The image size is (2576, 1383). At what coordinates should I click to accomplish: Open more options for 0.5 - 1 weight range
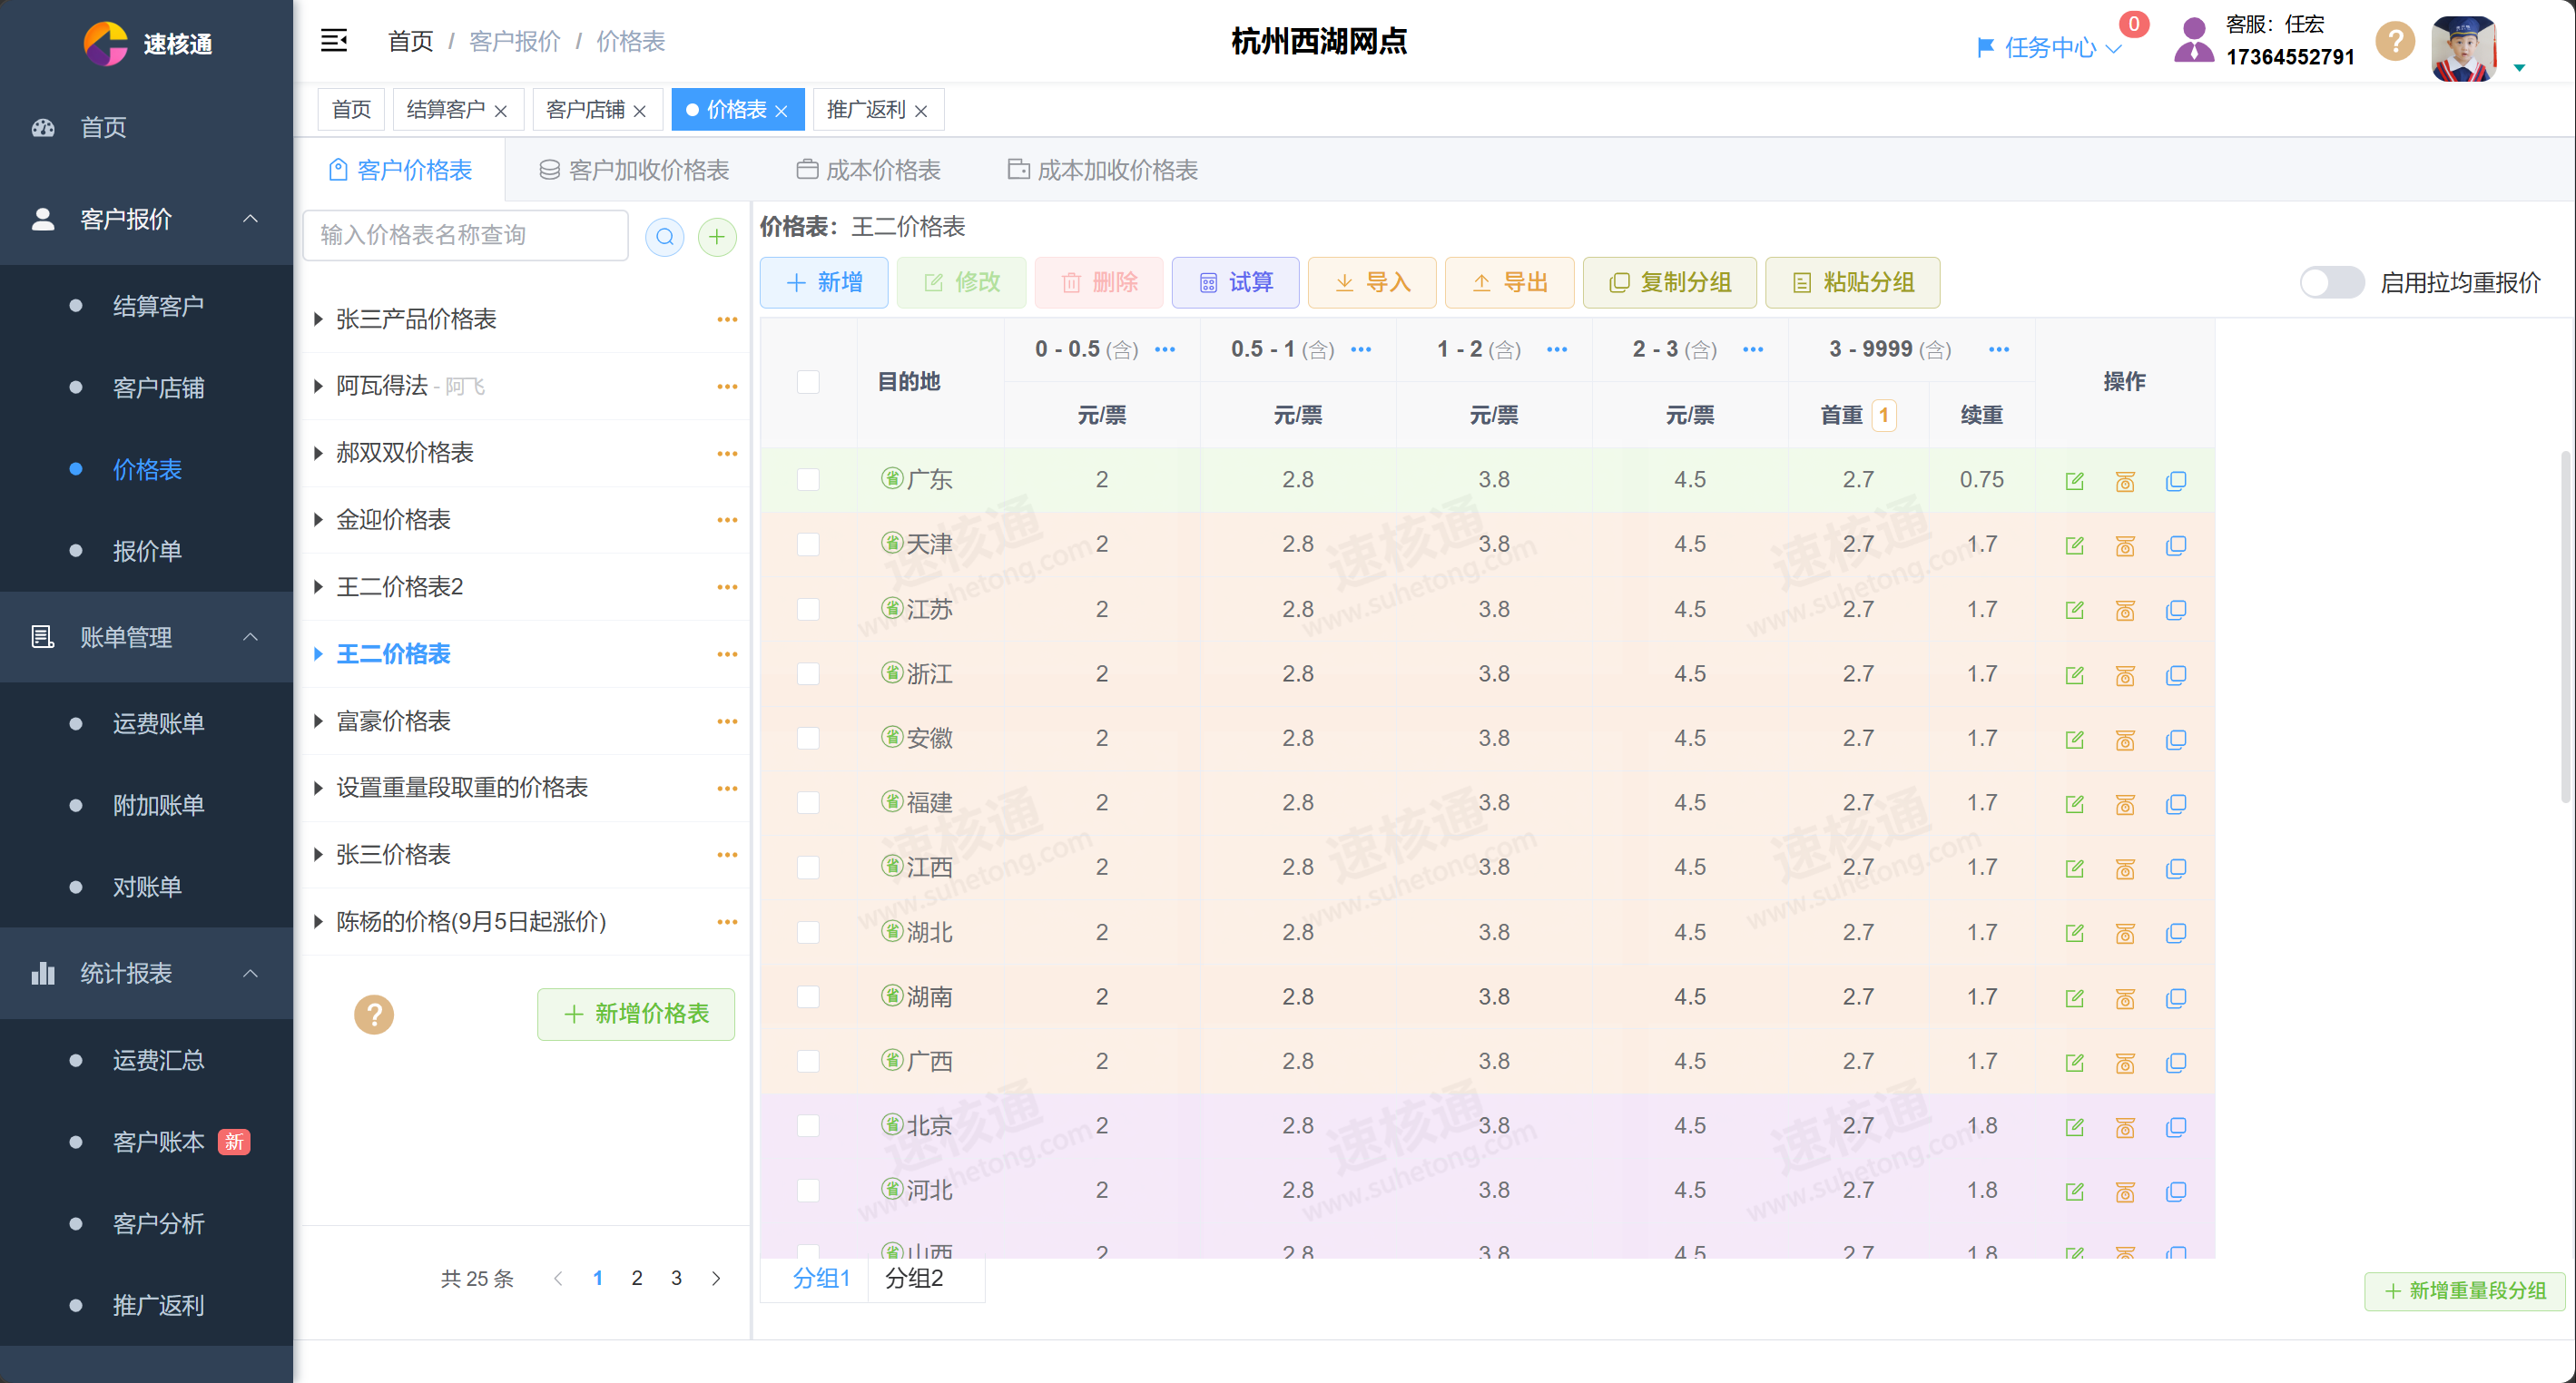(x=1361, y=349)
